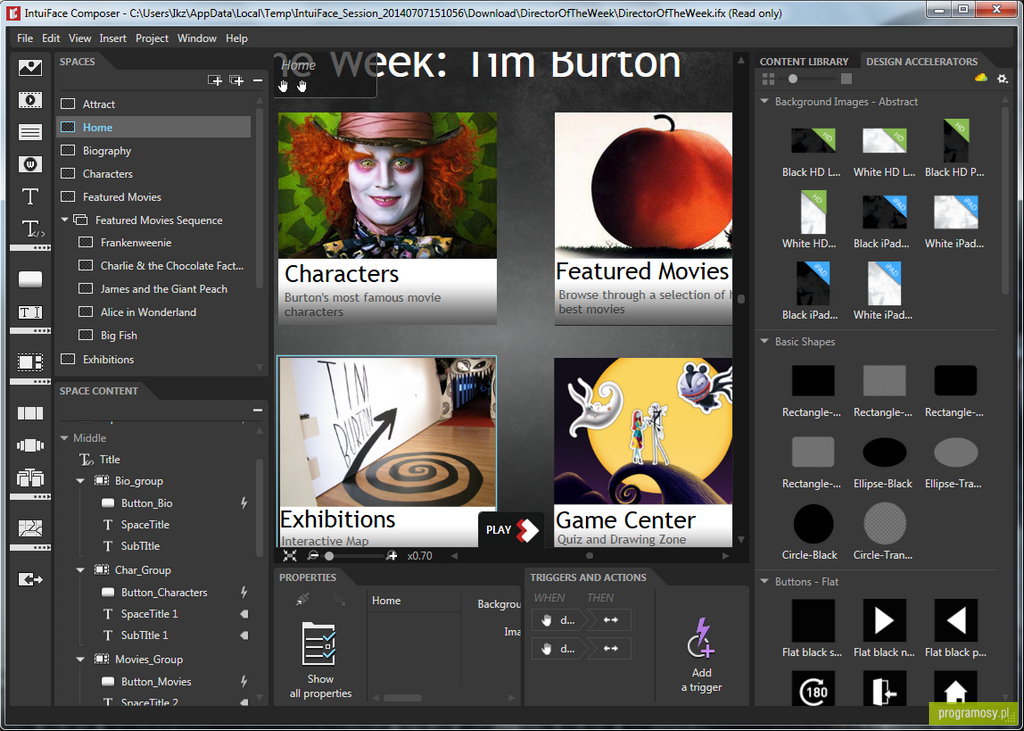Image resolution: width=1024 pixels, height=731 pixels.
Task: Collapse the Space Content panel minus button
Action: (x=257, y=410)
